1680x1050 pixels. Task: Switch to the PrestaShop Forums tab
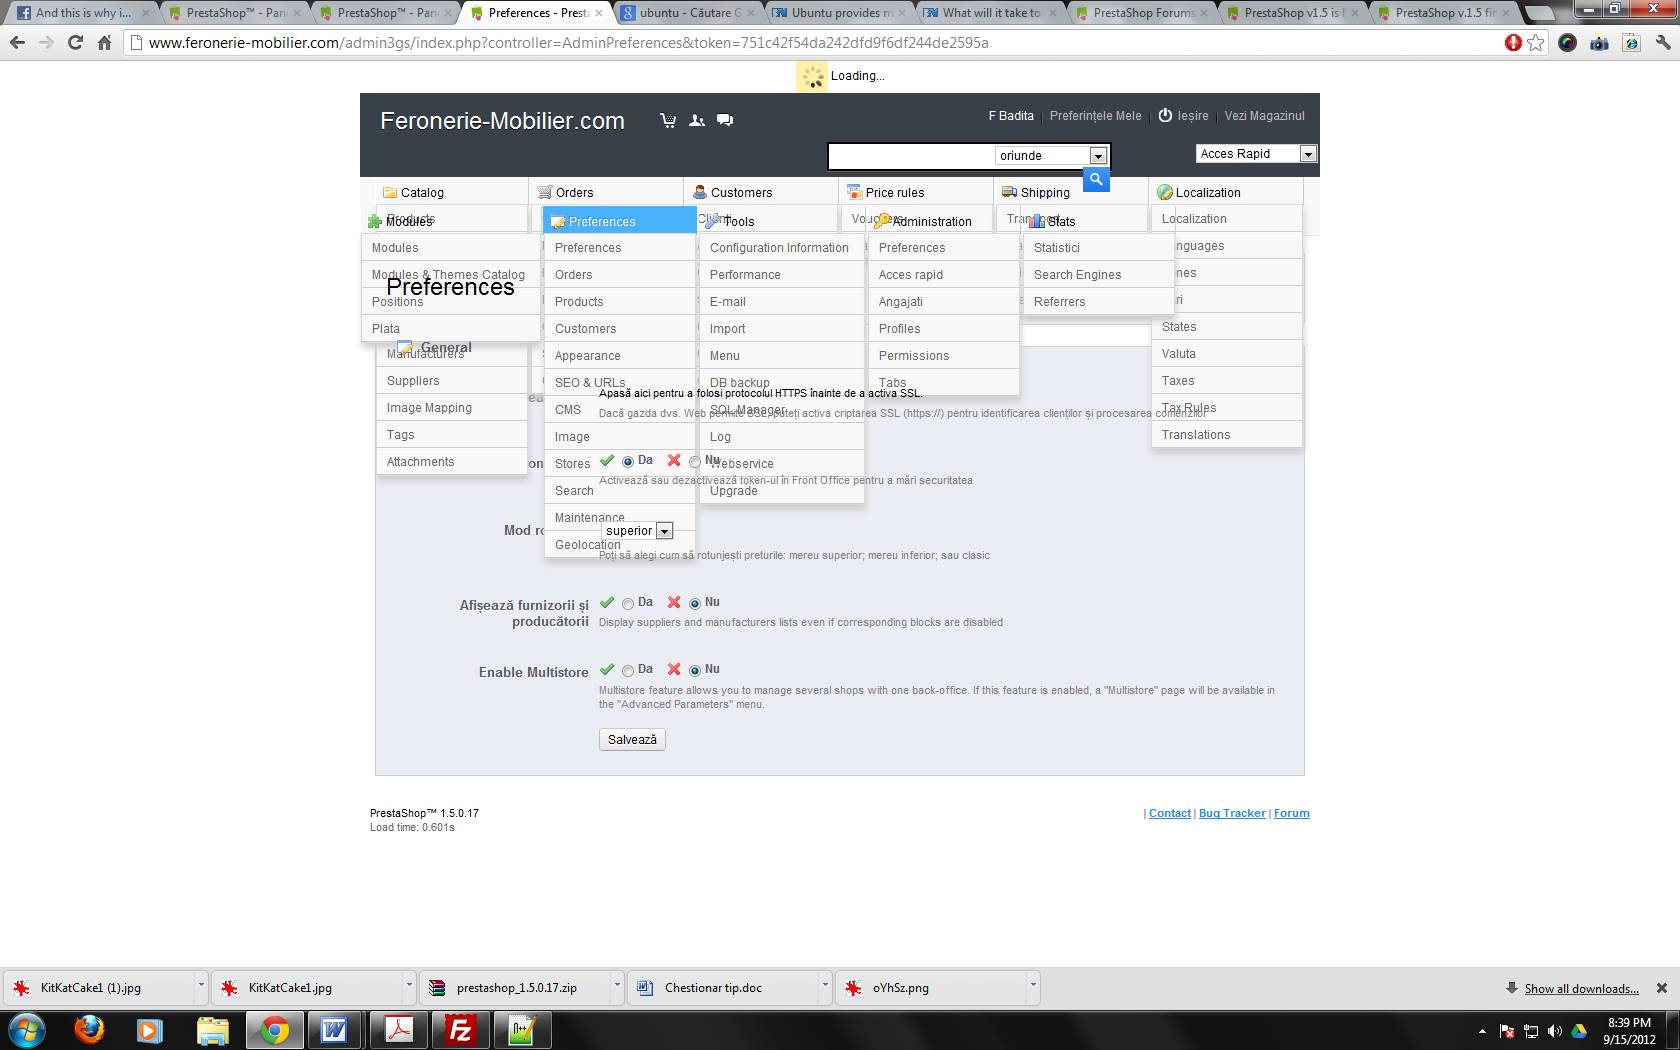click(x=1143, y=13)
